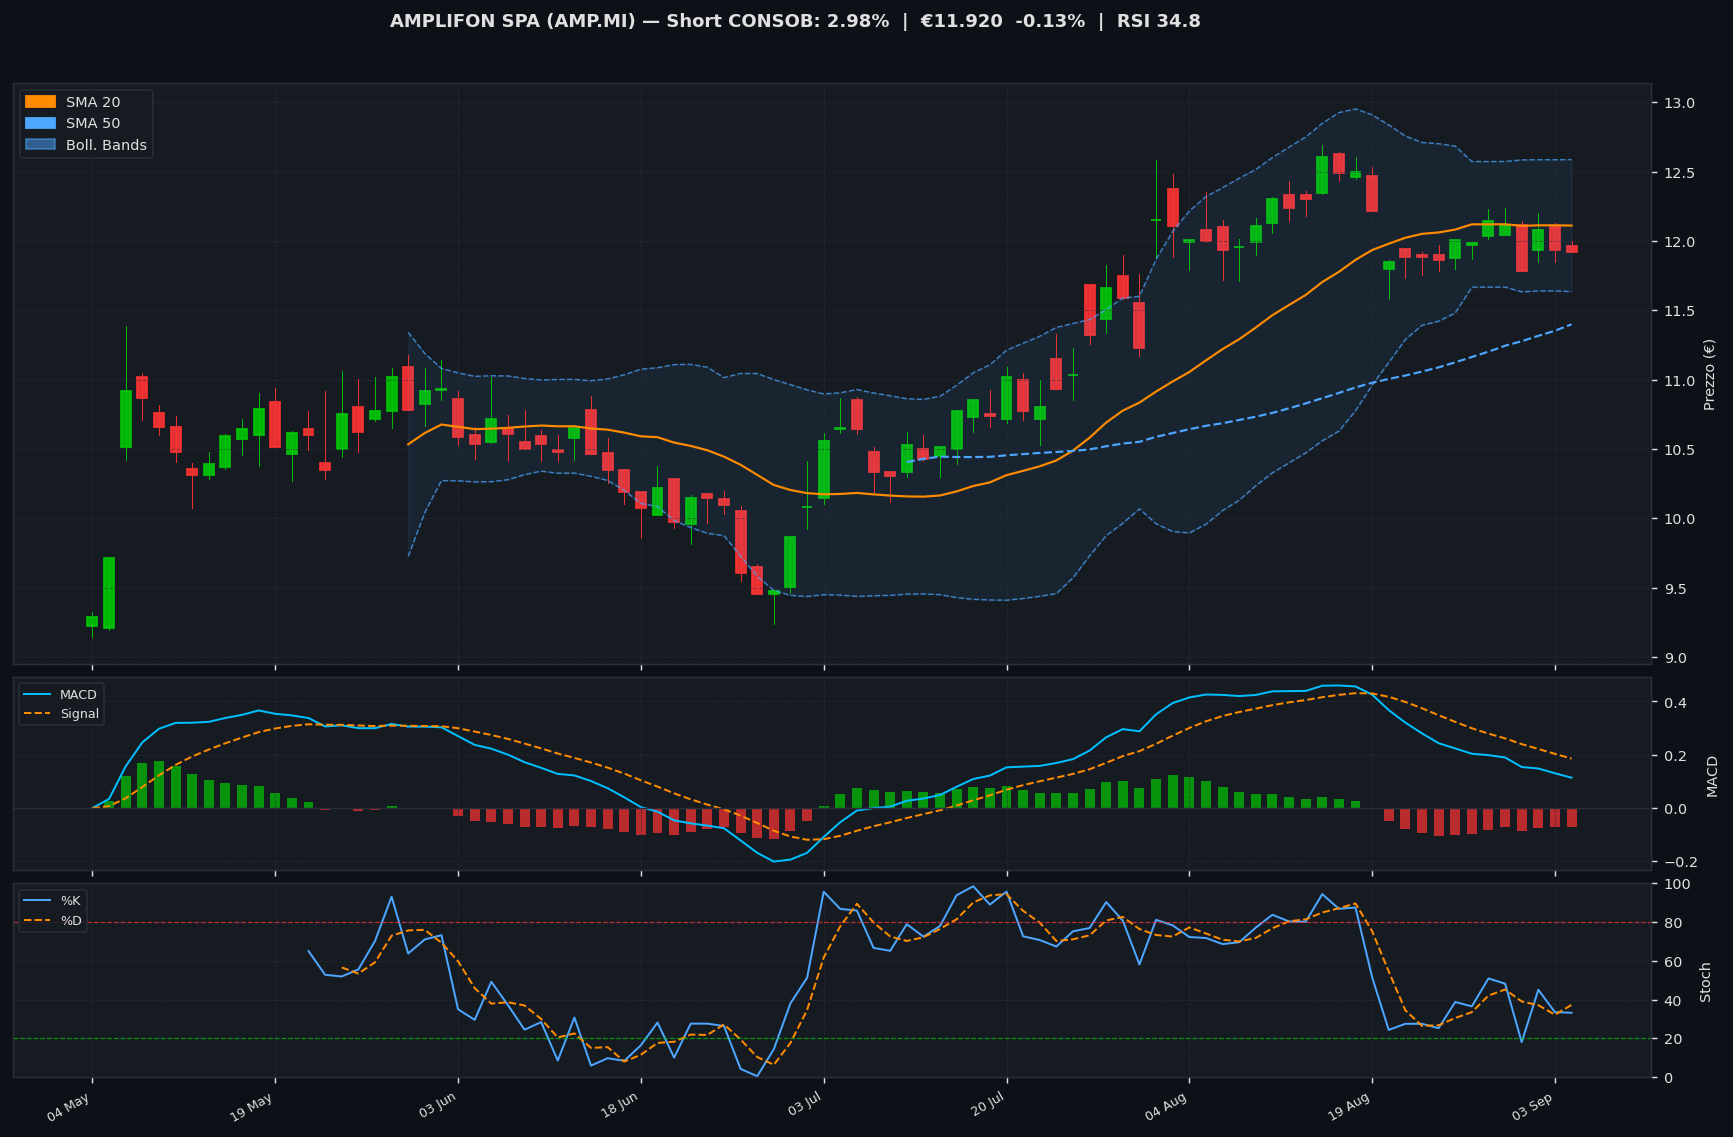Click the orange SMA 20 legend swatch

point(40,102)
